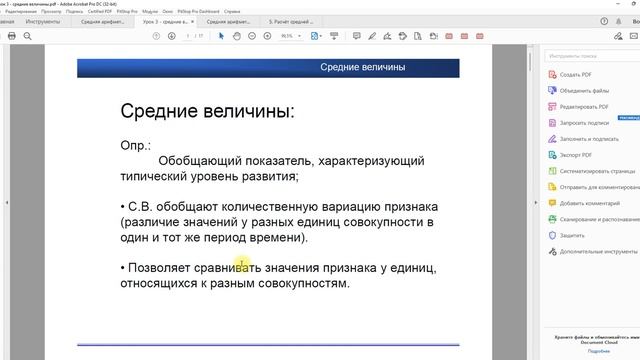Open the PitStop Pro Dashboard menu
The height and width of the screenshot is (360, 640).
pyautogui.click(x=198, y=11)
